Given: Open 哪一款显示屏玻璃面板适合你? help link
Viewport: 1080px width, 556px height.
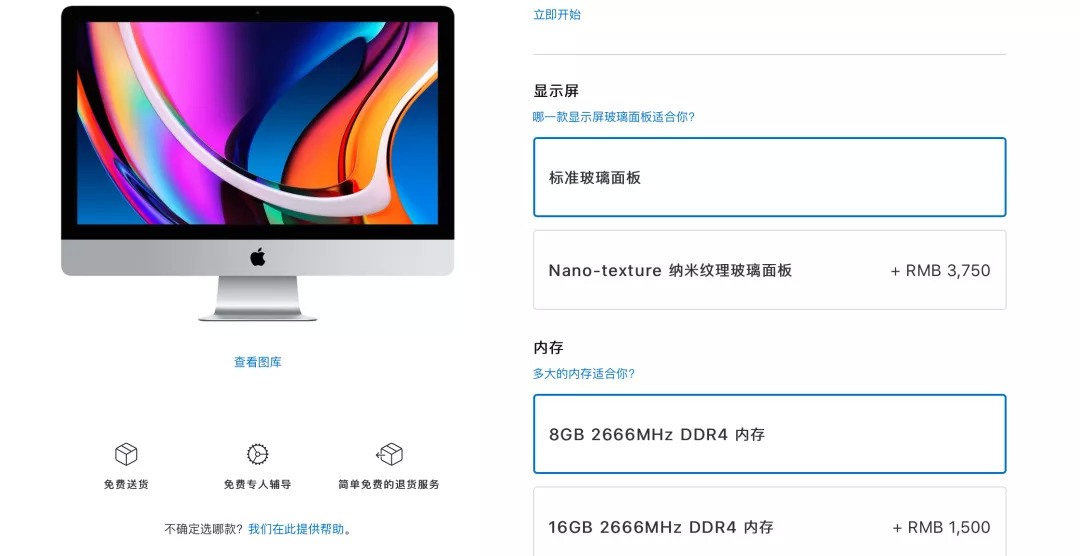Looking at the screenshot, I should tap(614, 117).
